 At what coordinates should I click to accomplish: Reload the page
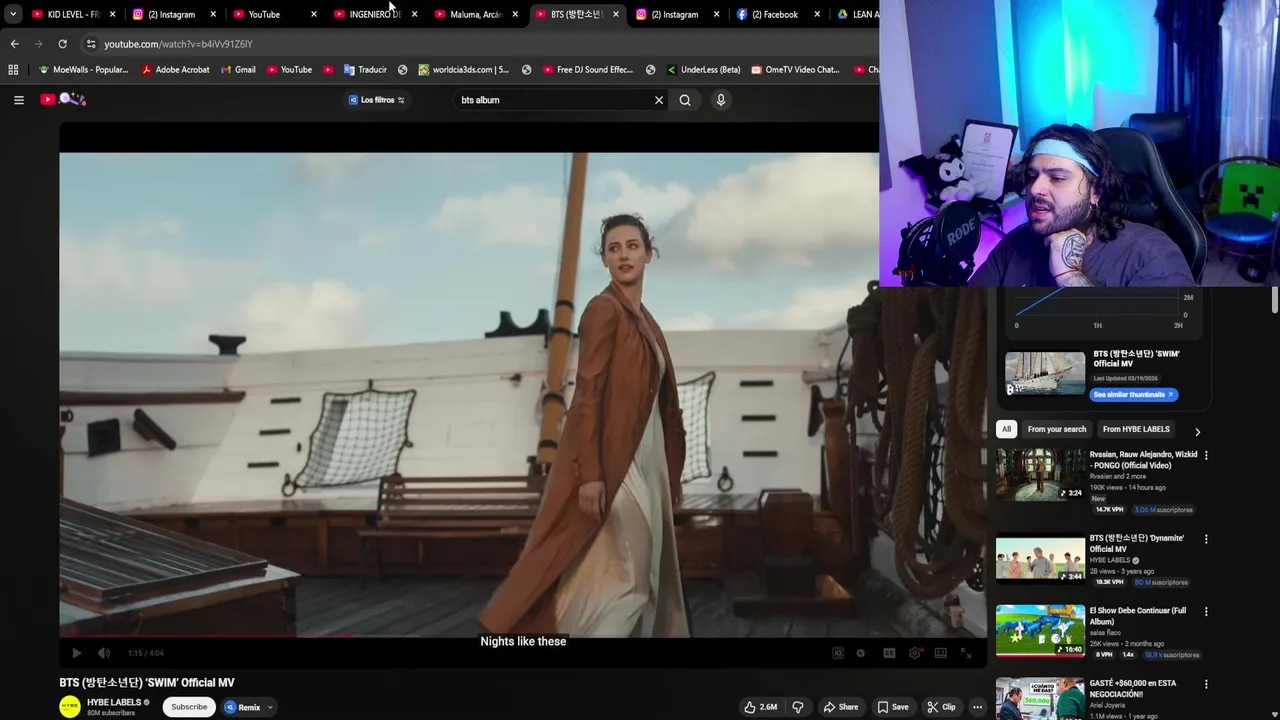coord(62,44)
